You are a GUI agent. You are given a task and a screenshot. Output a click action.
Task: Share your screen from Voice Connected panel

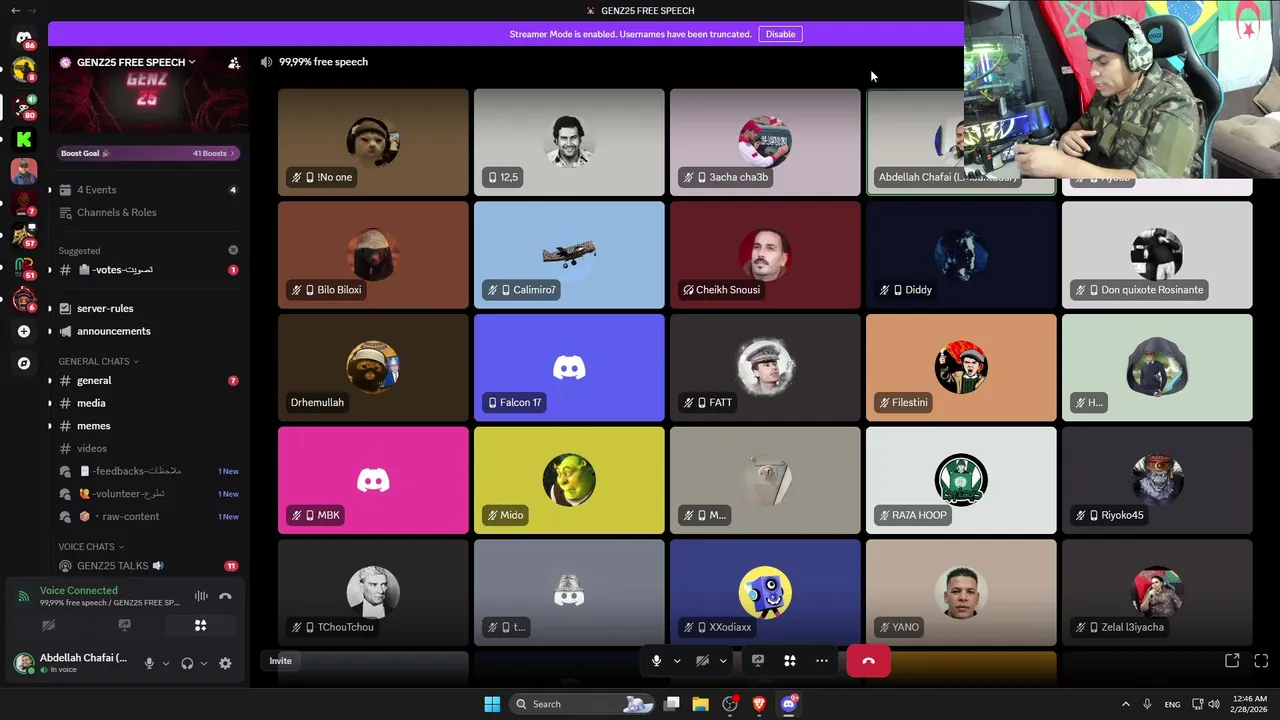(124, 625)
